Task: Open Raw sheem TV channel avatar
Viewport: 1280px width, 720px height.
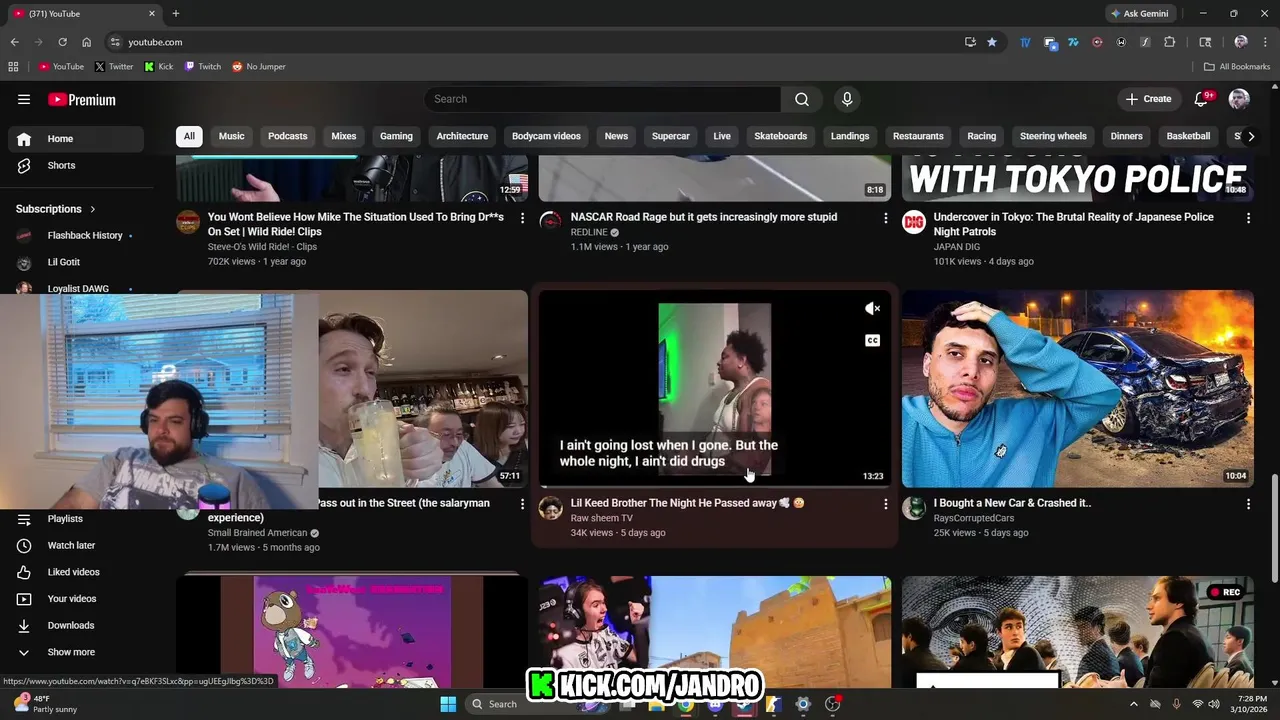Action: tap(551, 508)
